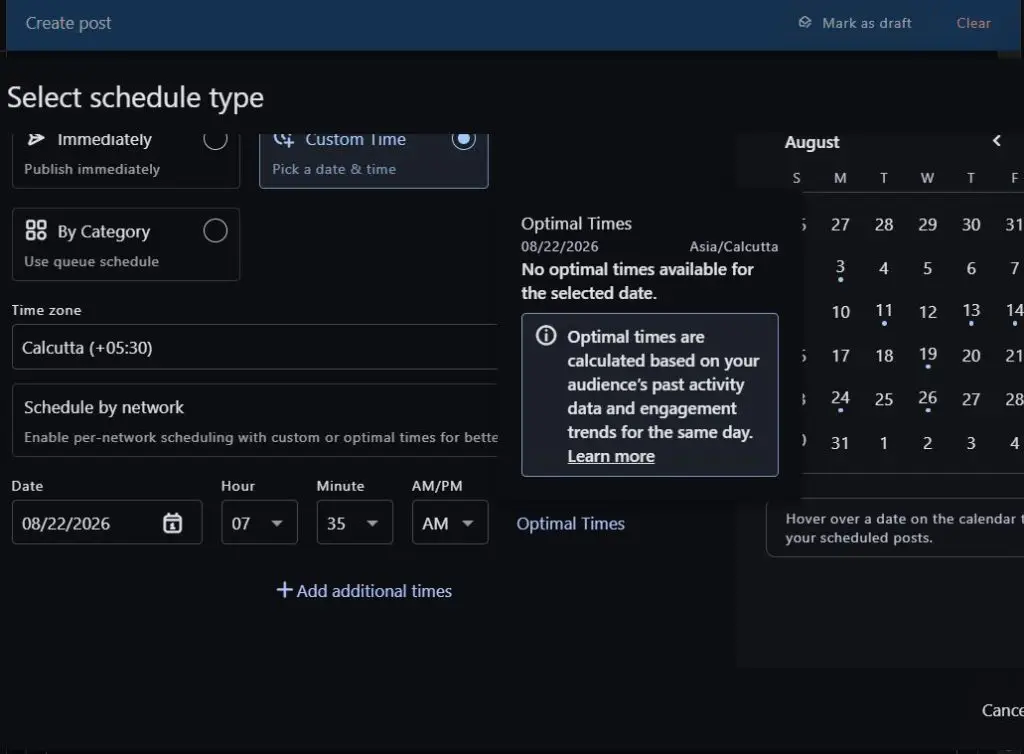This screenshot has height=754, width=1024.
Task: Pick August 19 on the calendar
Action: [927, 355]
